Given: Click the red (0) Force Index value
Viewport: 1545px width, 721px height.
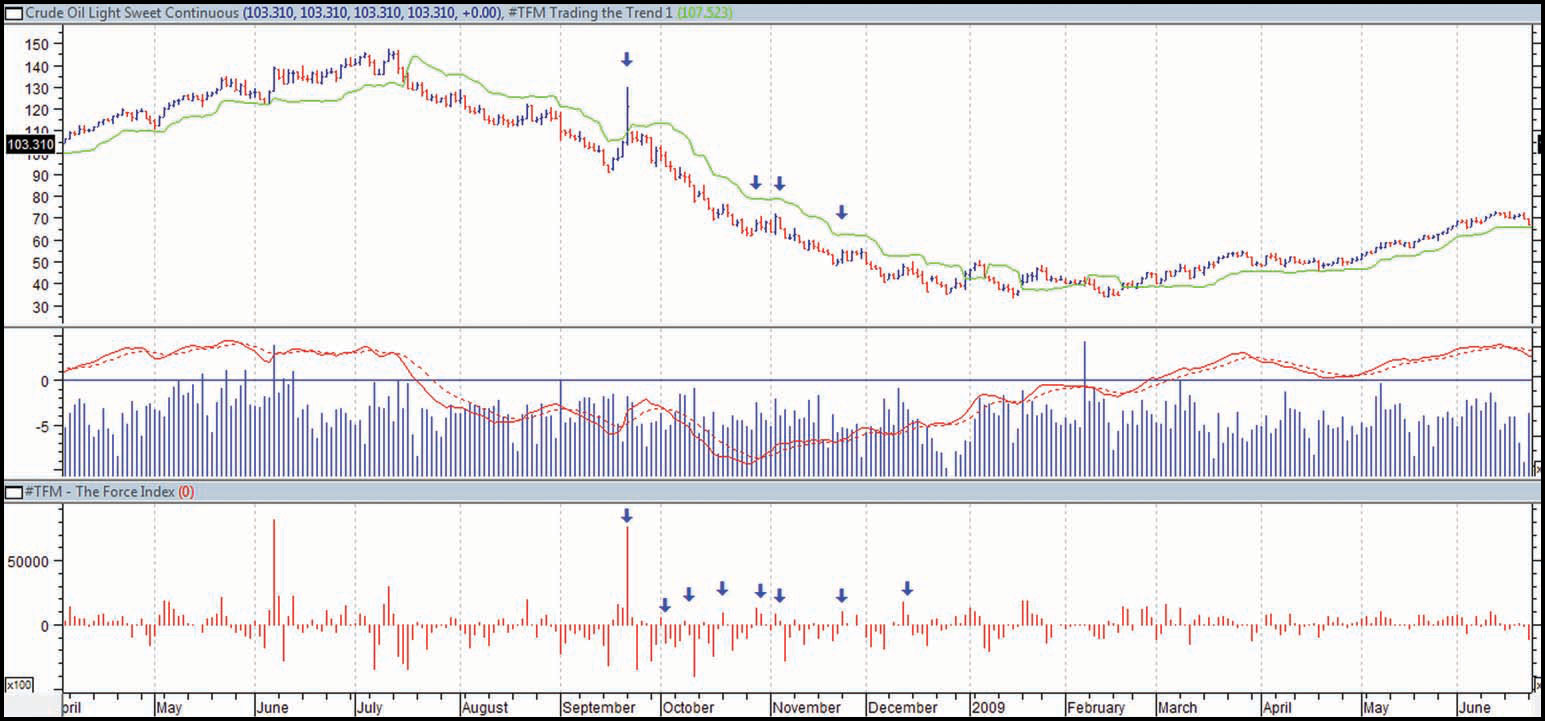Looking at the screenshot, I should click(x=185, y=492).
